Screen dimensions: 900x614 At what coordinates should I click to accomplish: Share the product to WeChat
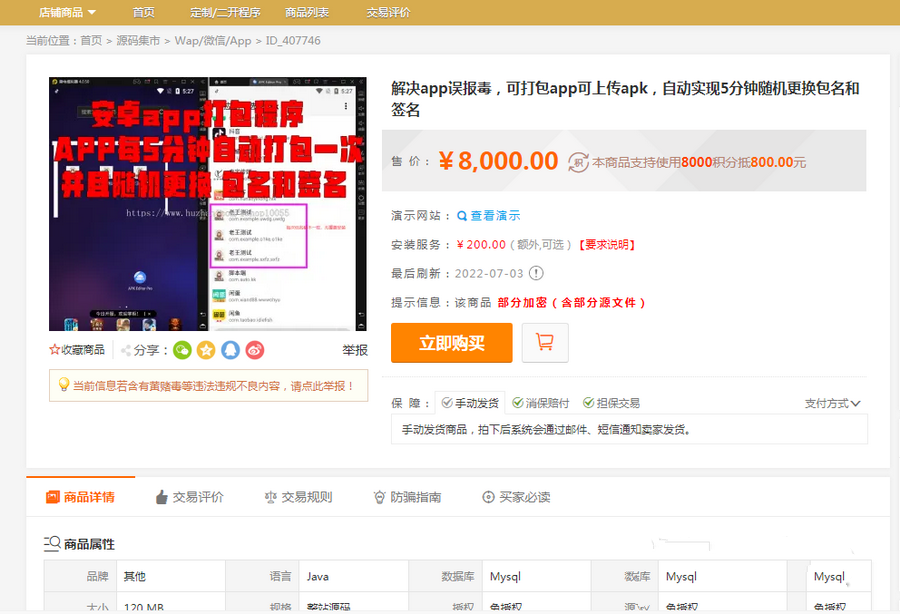coord(181,350)
